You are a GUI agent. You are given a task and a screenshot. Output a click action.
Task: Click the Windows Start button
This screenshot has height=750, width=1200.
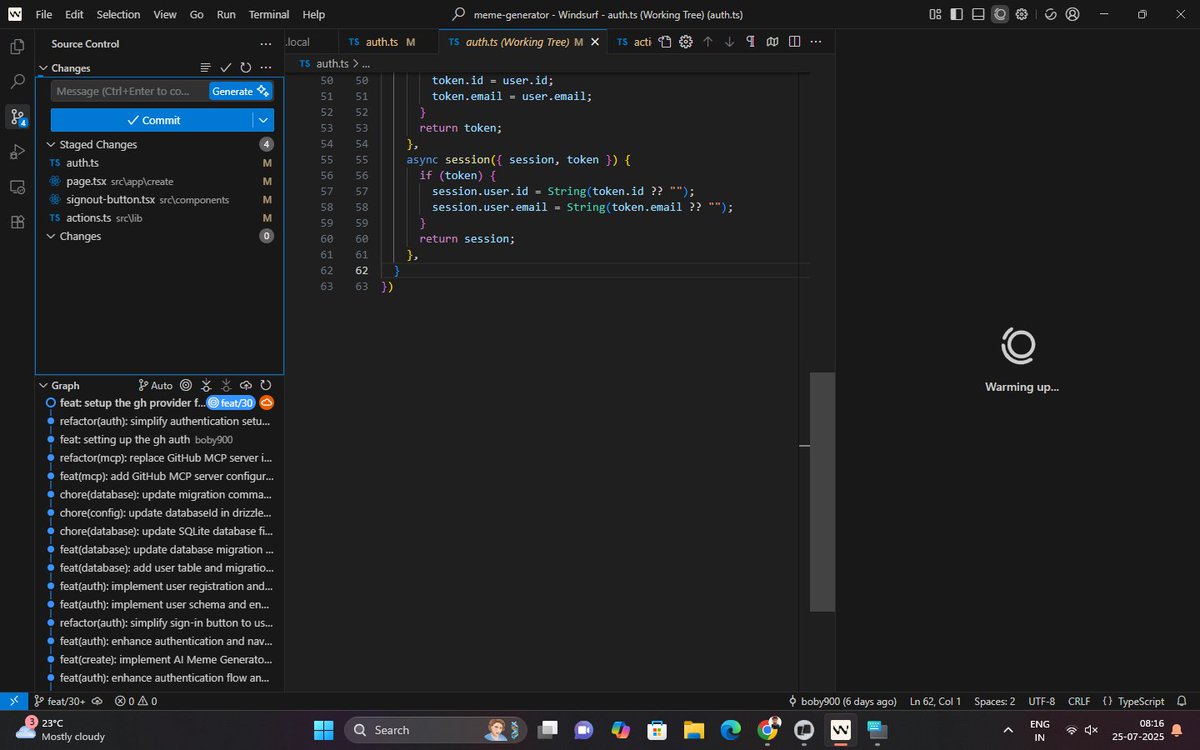[x=323, y=730]
